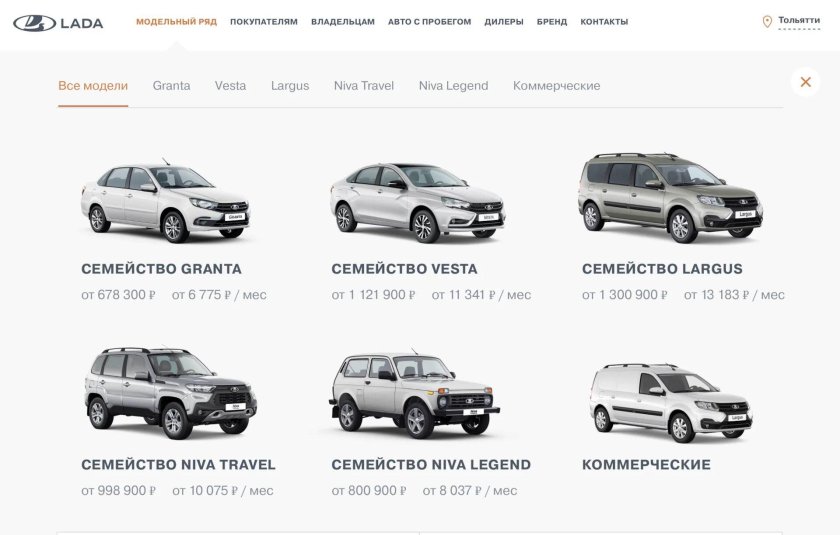Select the Niva Legend car image
This screenshot has width=840, height=535.
pyautogui.click(x=414, y=394)
